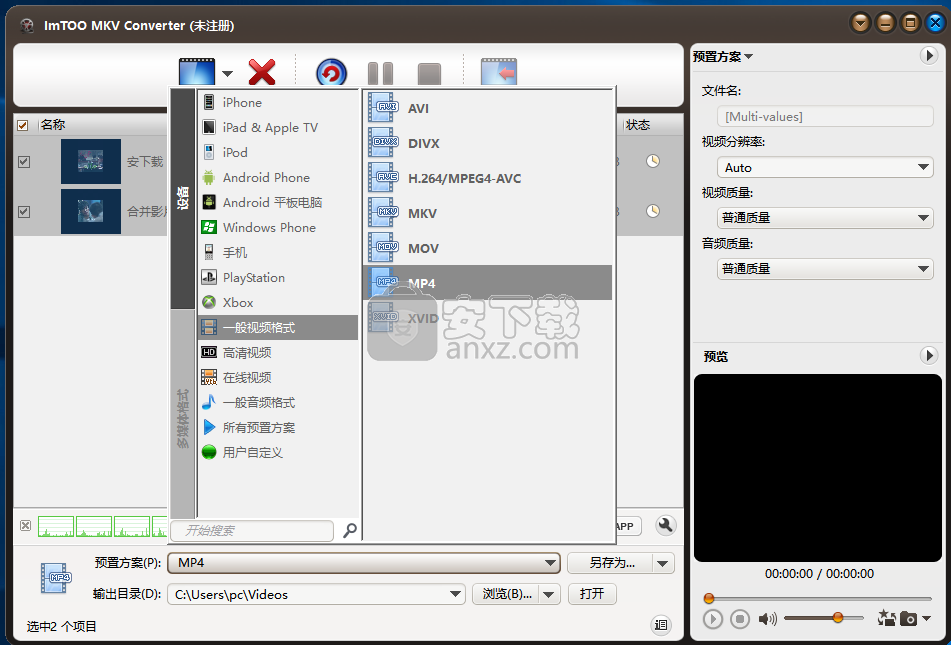This screenshot has width=951, height=645.
Task: Choose AVI format
Action: click(x=488, y=108)
